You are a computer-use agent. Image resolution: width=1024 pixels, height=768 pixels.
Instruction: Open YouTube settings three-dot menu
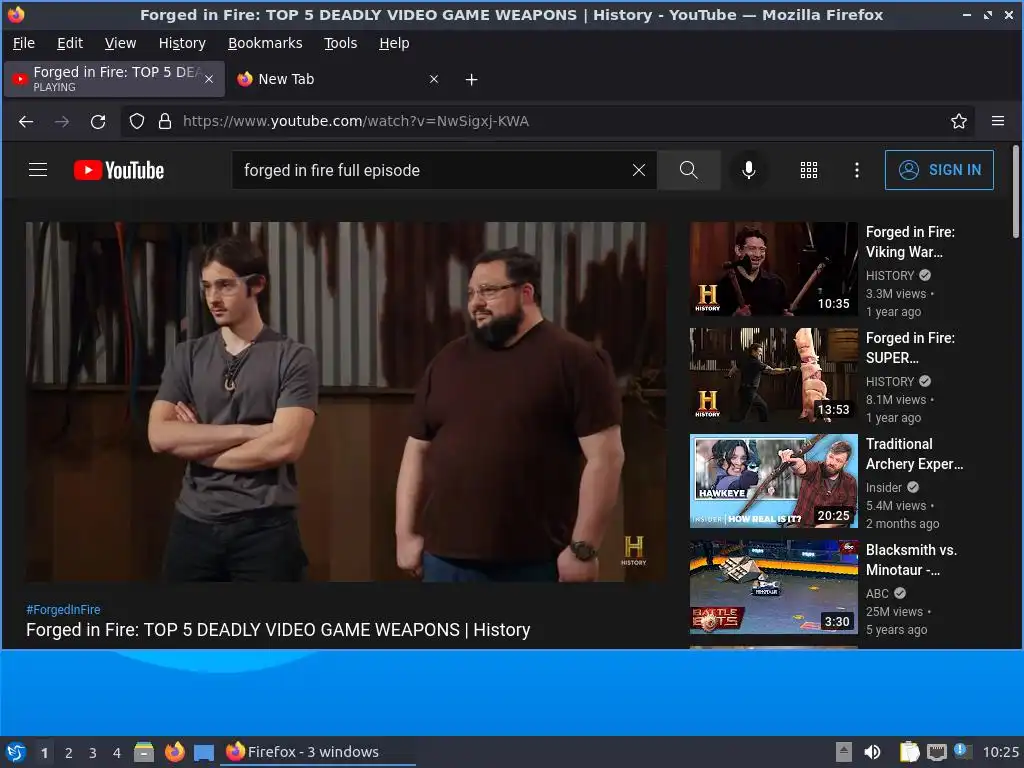[856, 170]
